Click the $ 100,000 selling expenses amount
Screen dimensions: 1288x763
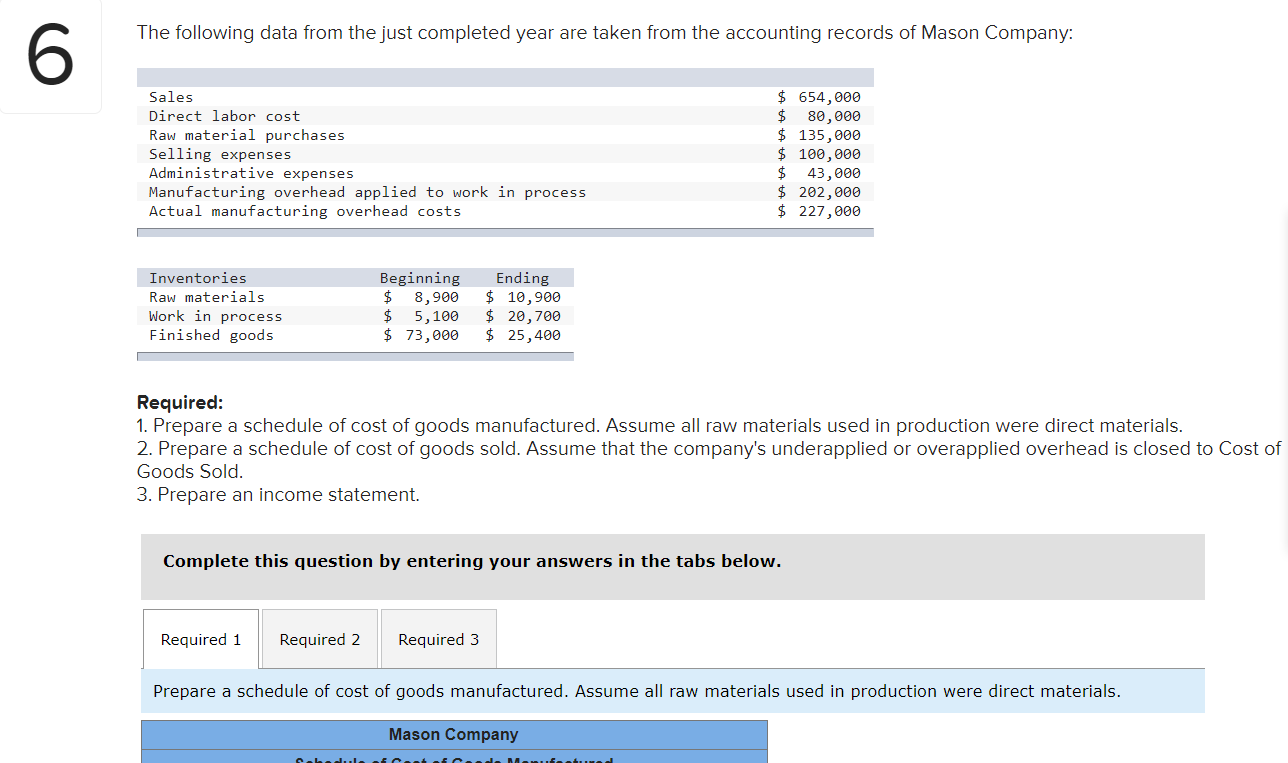tap(819, 154)
